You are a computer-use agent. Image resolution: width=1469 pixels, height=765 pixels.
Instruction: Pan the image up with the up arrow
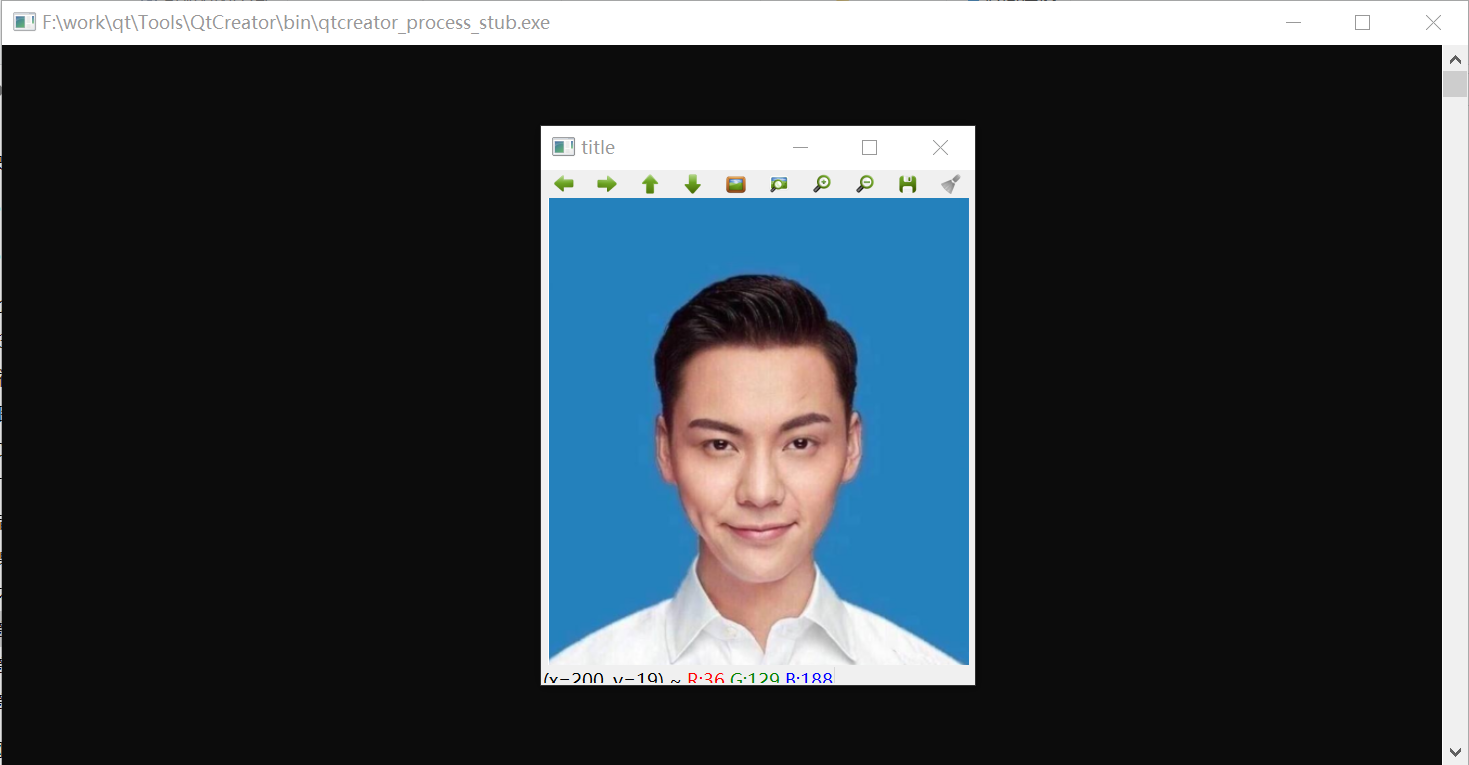pos(650,184)
